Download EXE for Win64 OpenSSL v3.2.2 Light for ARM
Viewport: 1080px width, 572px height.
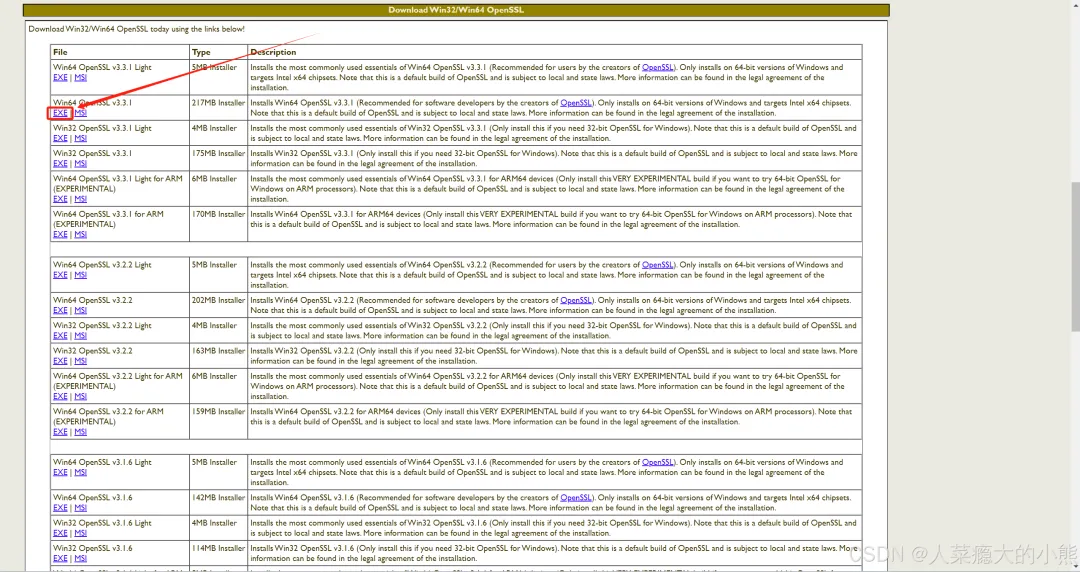60,397
